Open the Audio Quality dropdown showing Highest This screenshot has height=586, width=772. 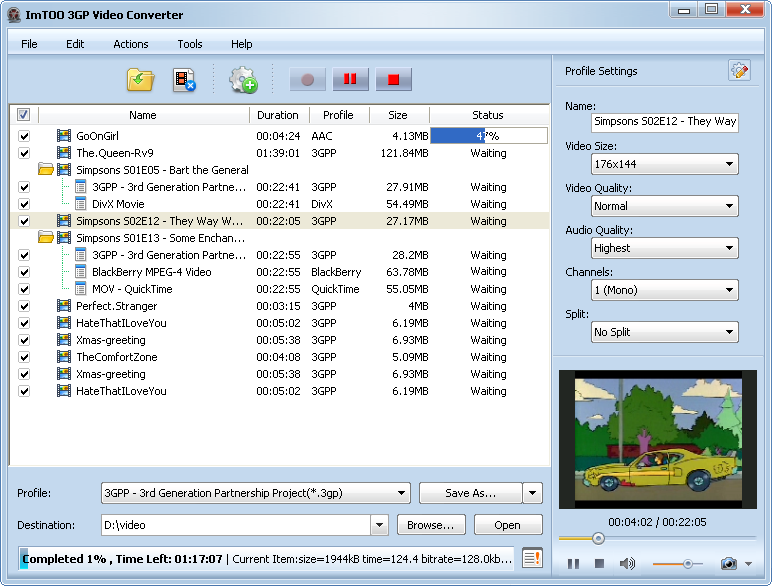664,248
